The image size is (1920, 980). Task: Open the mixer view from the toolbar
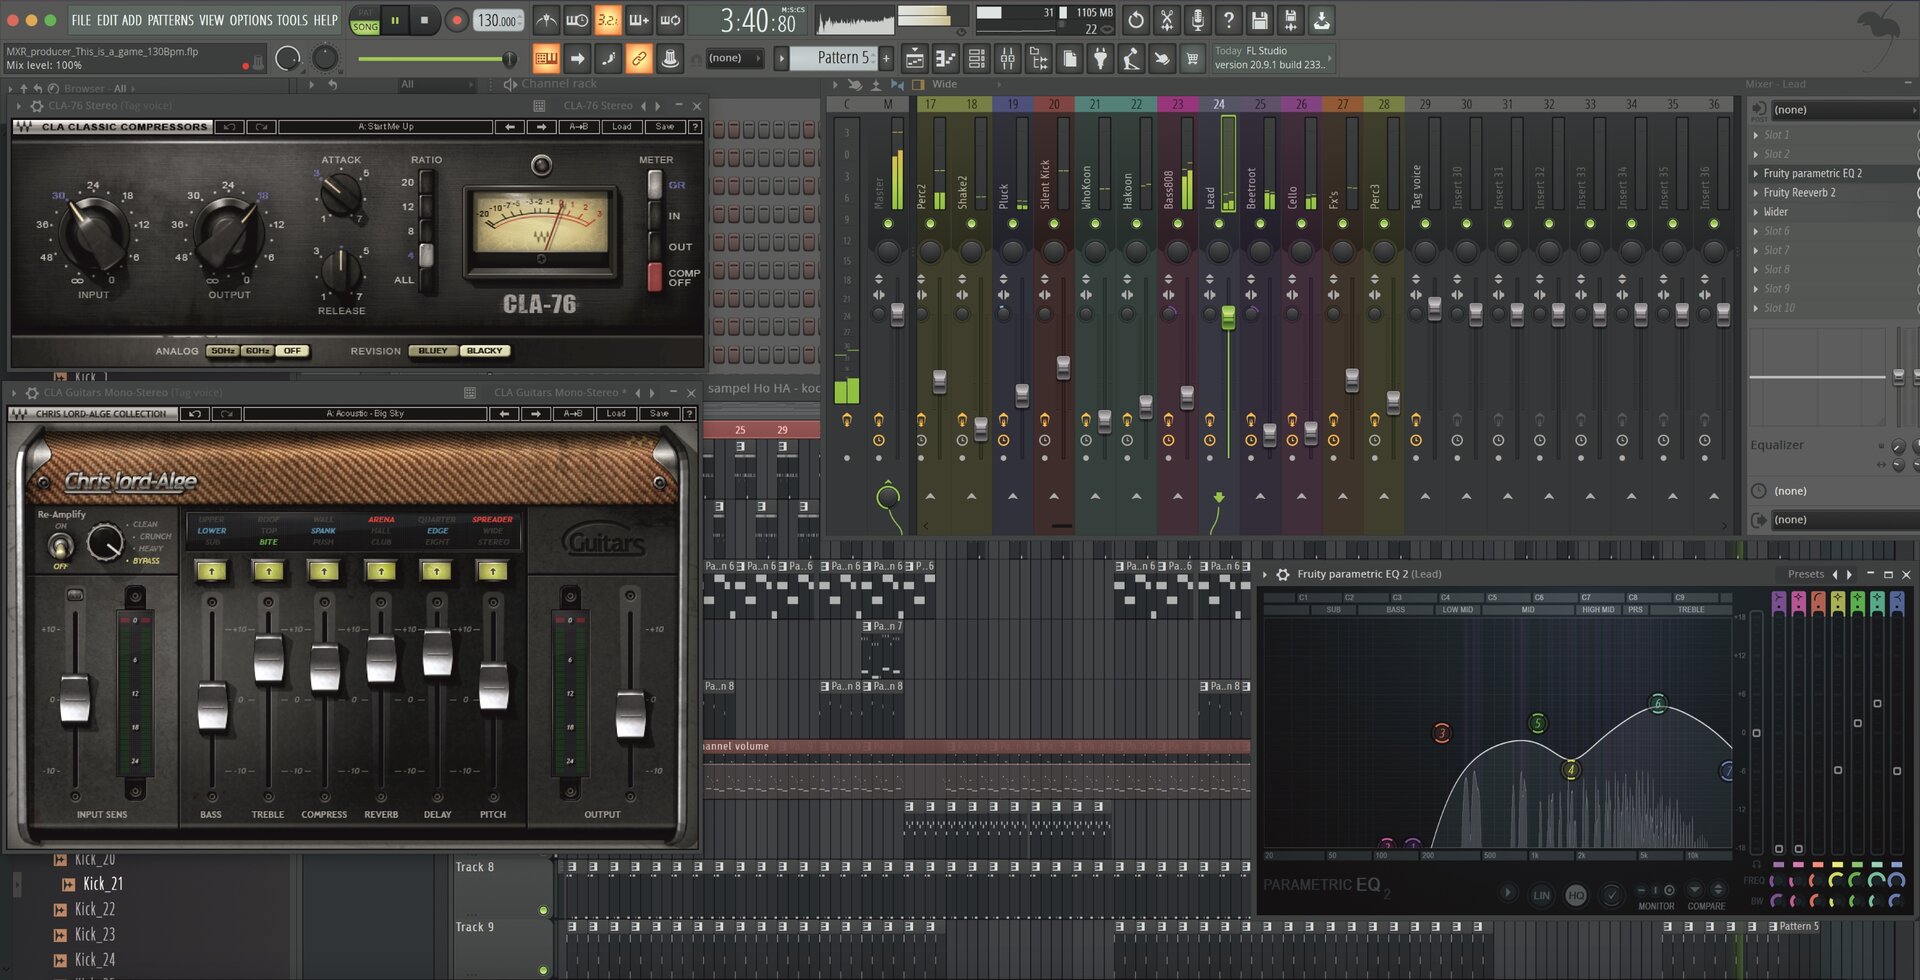pyautogui.click(x=1007, y=59)
